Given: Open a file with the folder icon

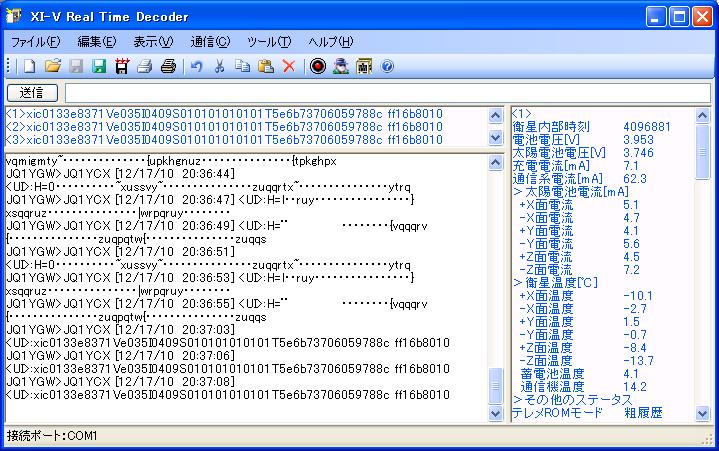Looking at the screenshot, I should tap(53, 66).
